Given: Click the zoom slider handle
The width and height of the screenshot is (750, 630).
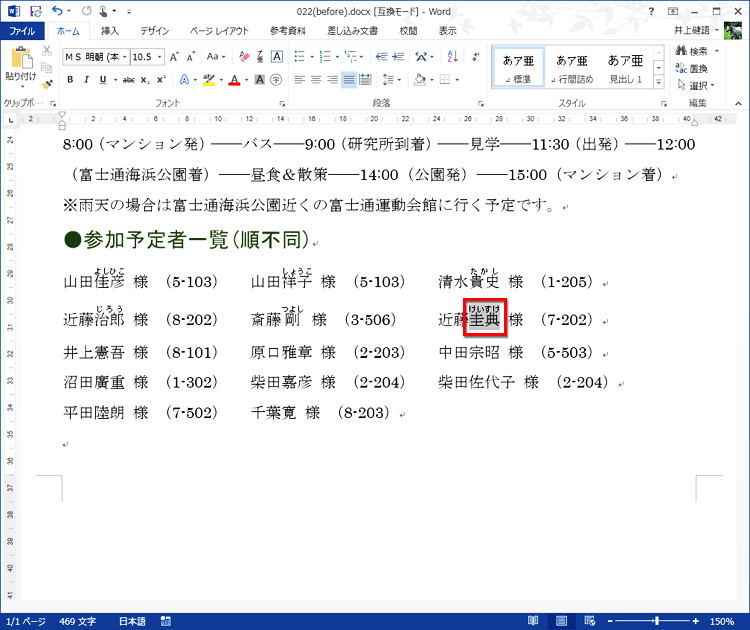Looking at the screenshot, I should point(657,621).
